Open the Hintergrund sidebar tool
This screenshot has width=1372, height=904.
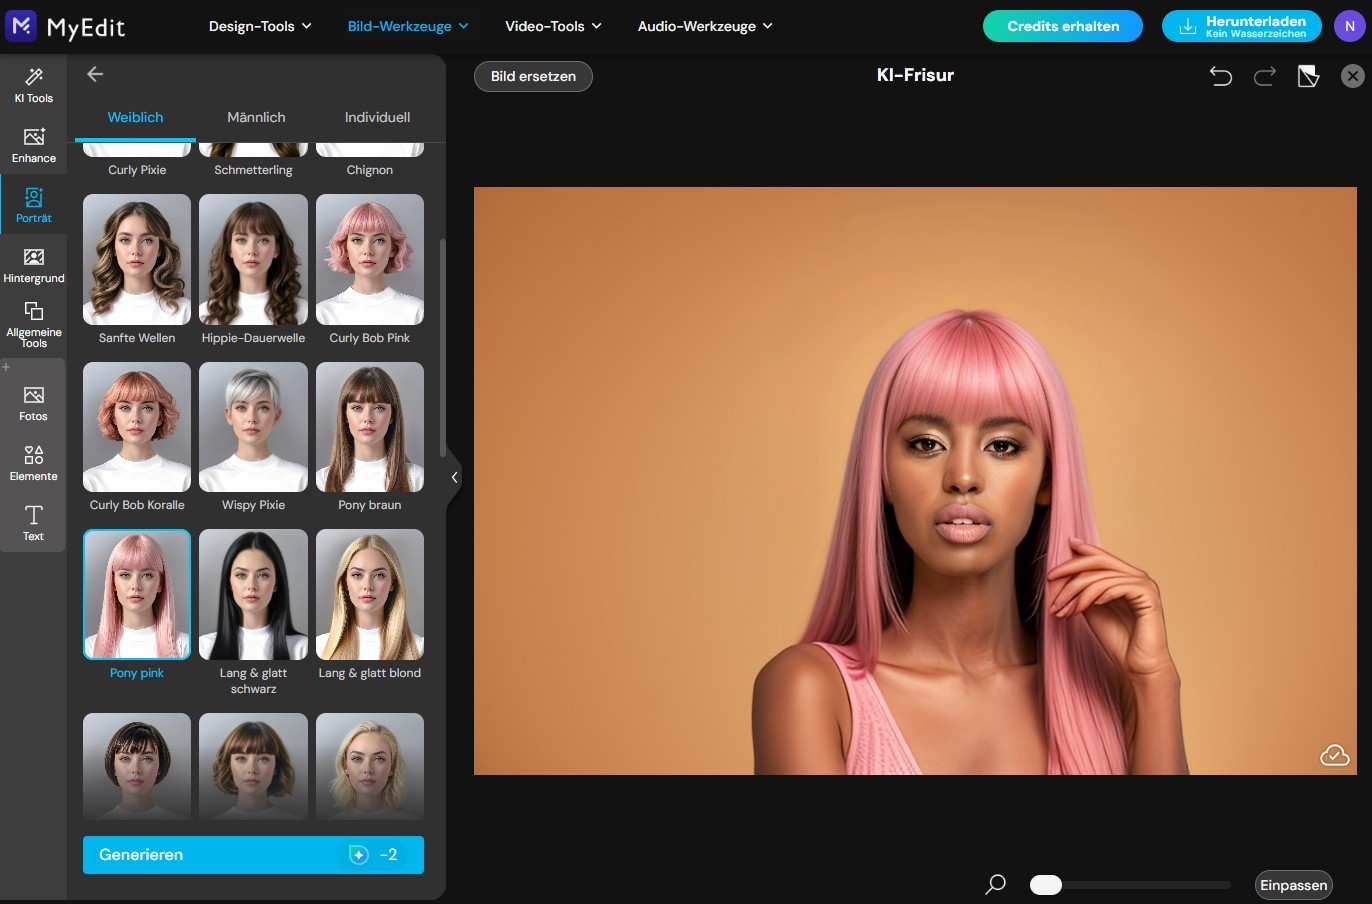33,265
